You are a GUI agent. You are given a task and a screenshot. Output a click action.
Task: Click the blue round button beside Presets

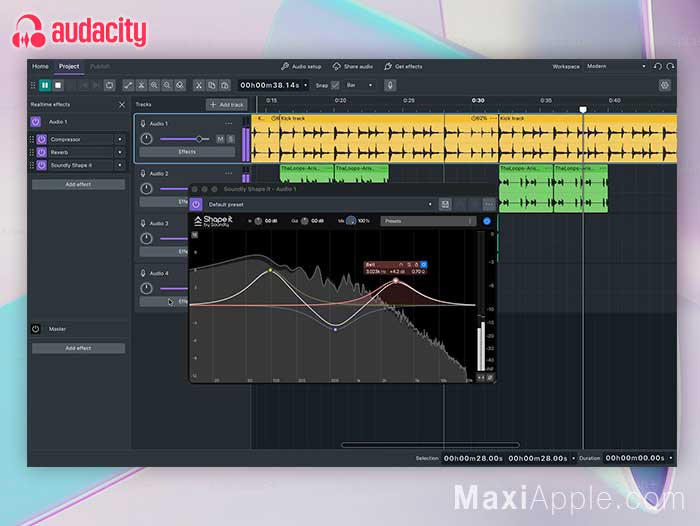pyautogui.click(x=487, y=221)
